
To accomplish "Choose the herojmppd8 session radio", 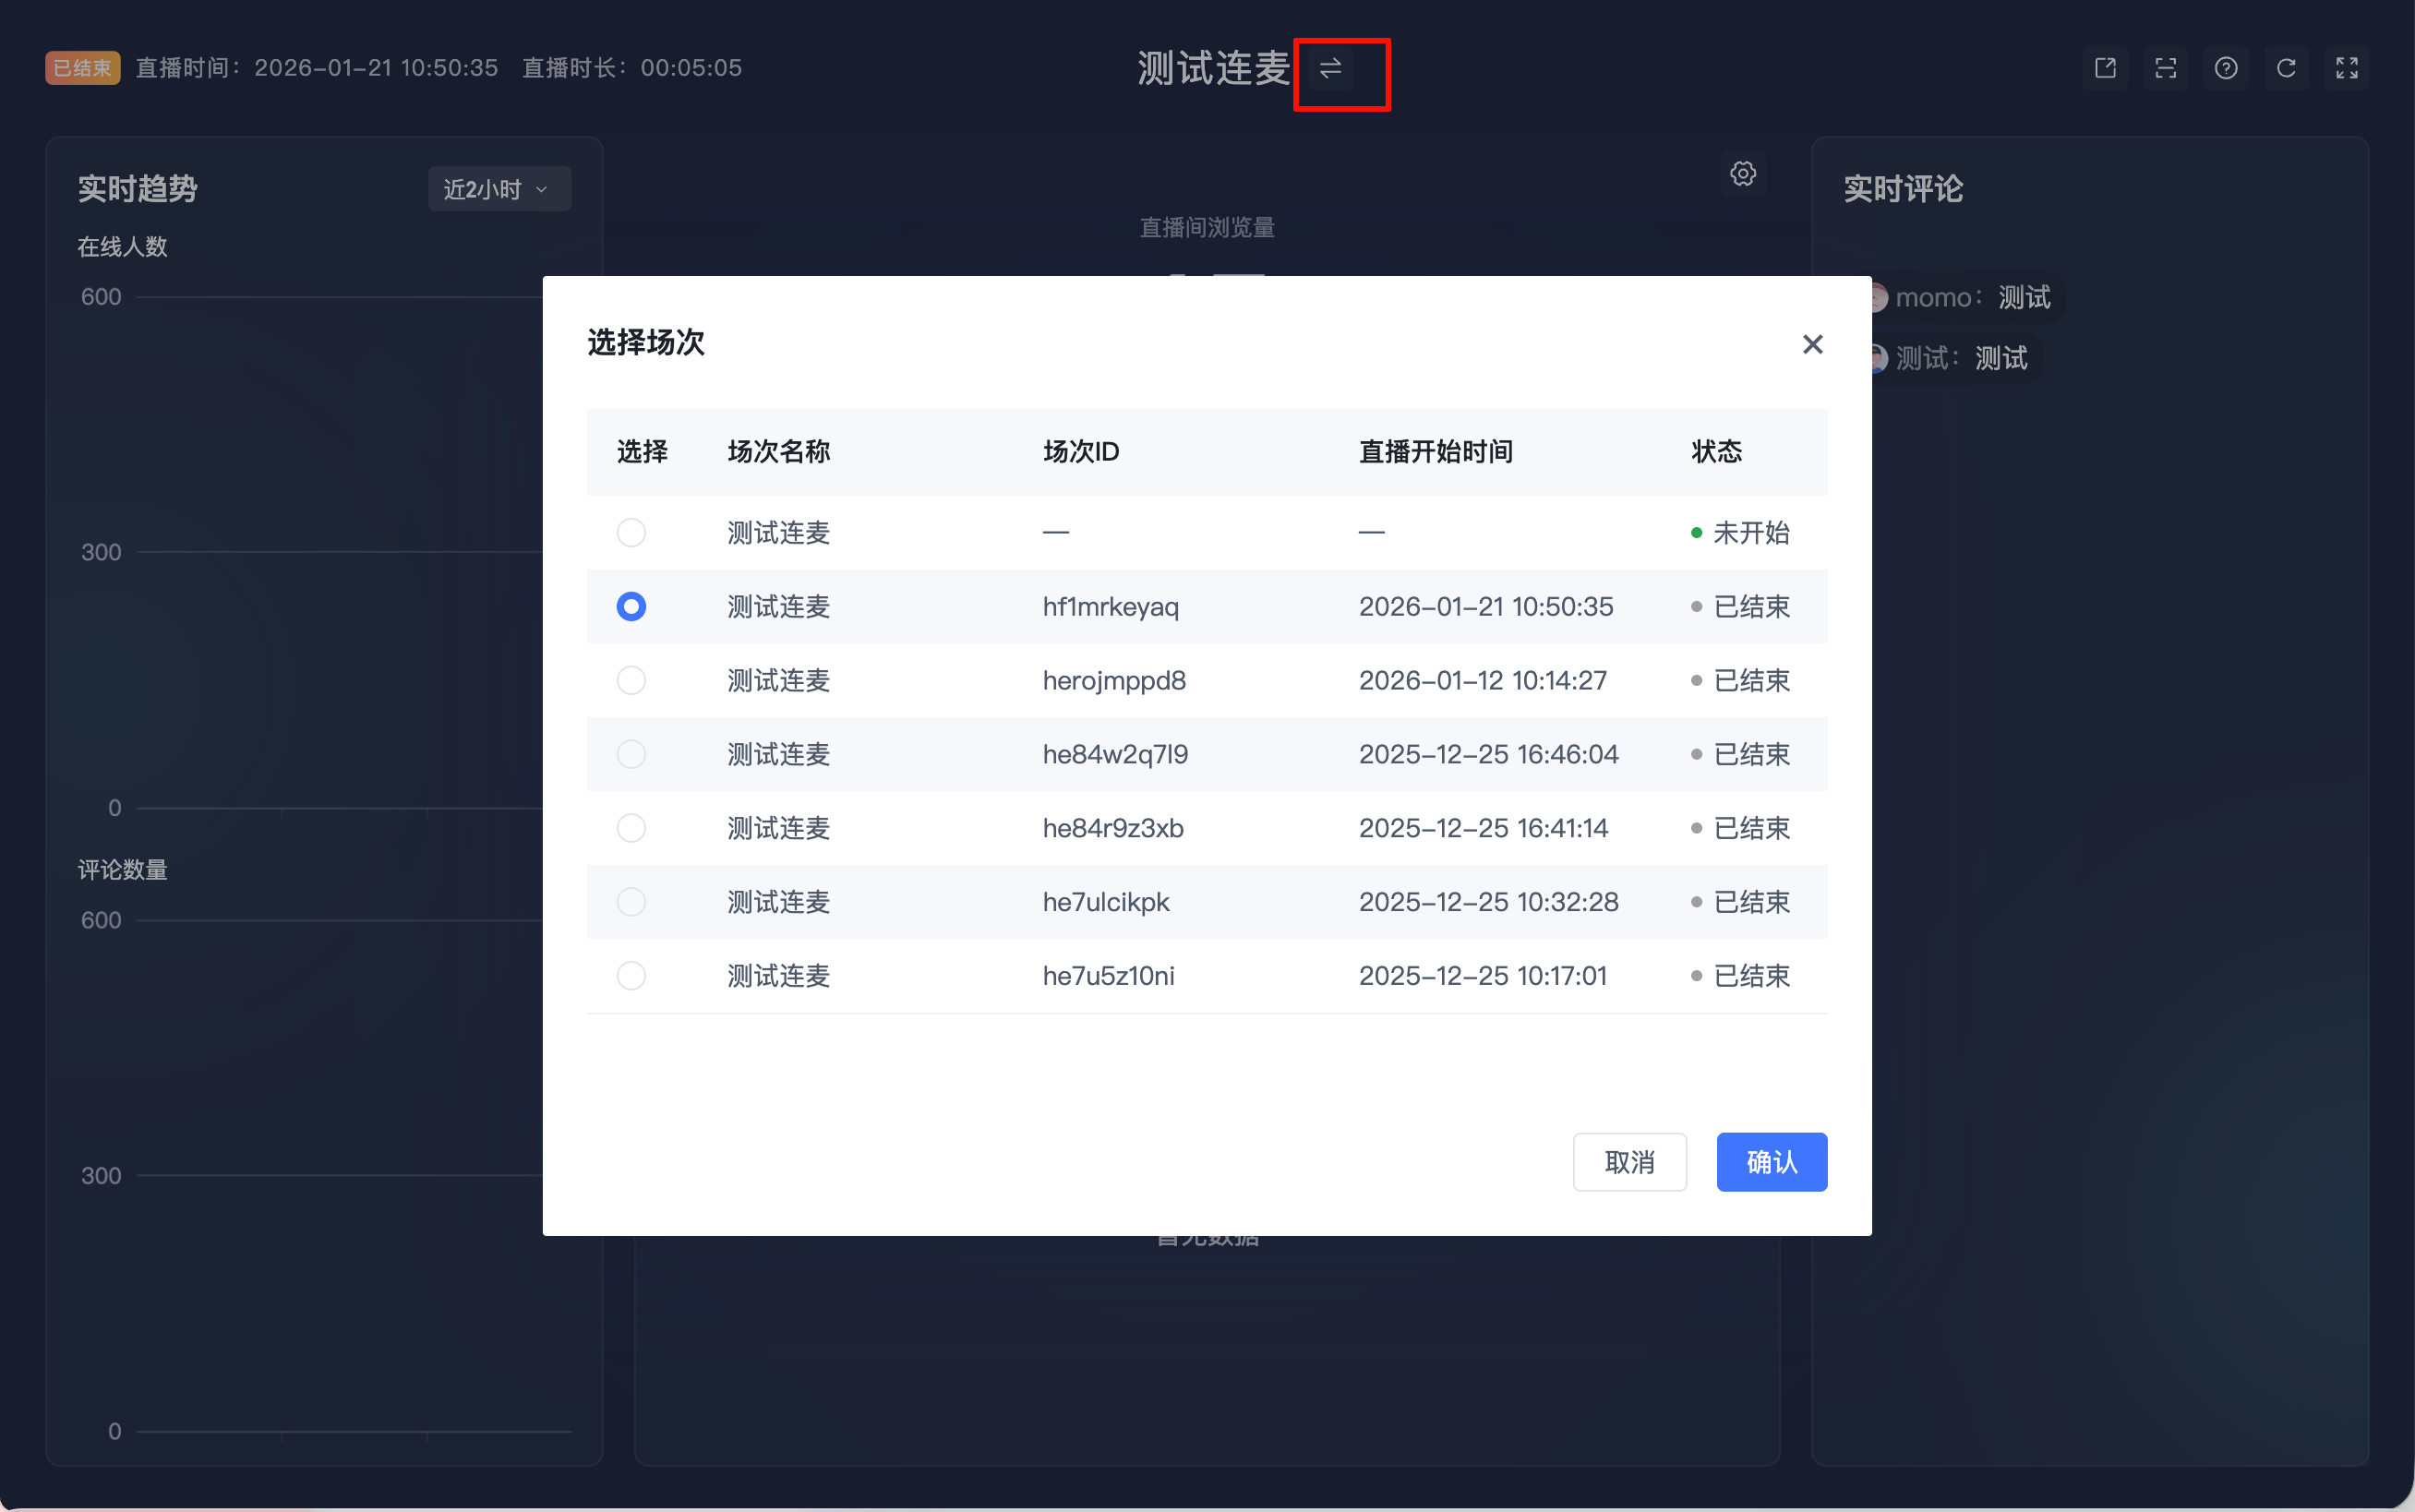I will 631,681.
